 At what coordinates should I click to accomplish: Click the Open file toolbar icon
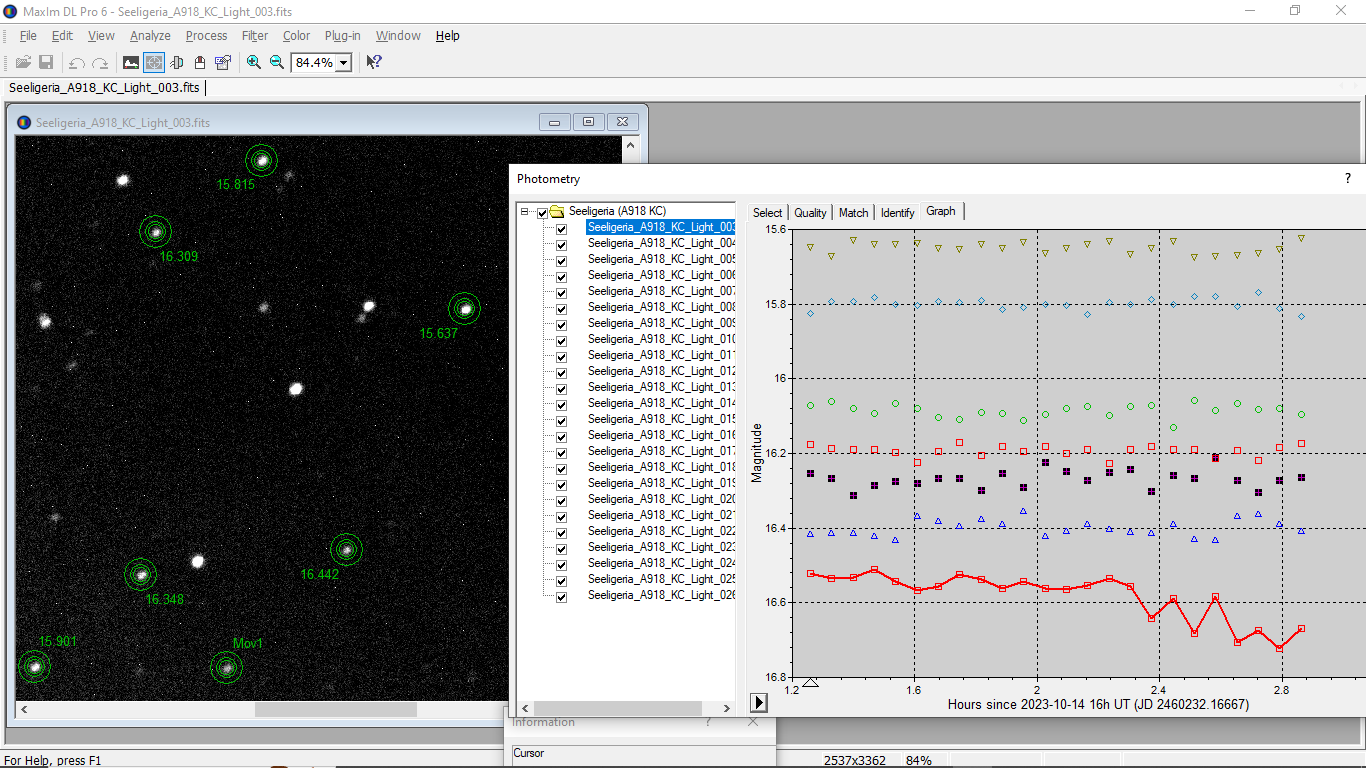point(23,62)
